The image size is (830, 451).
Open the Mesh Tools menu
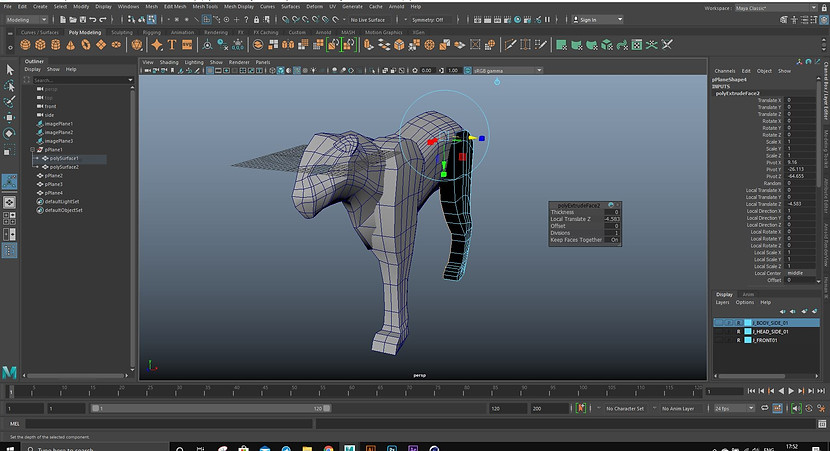pyautogui.click(x=205, y=6)
